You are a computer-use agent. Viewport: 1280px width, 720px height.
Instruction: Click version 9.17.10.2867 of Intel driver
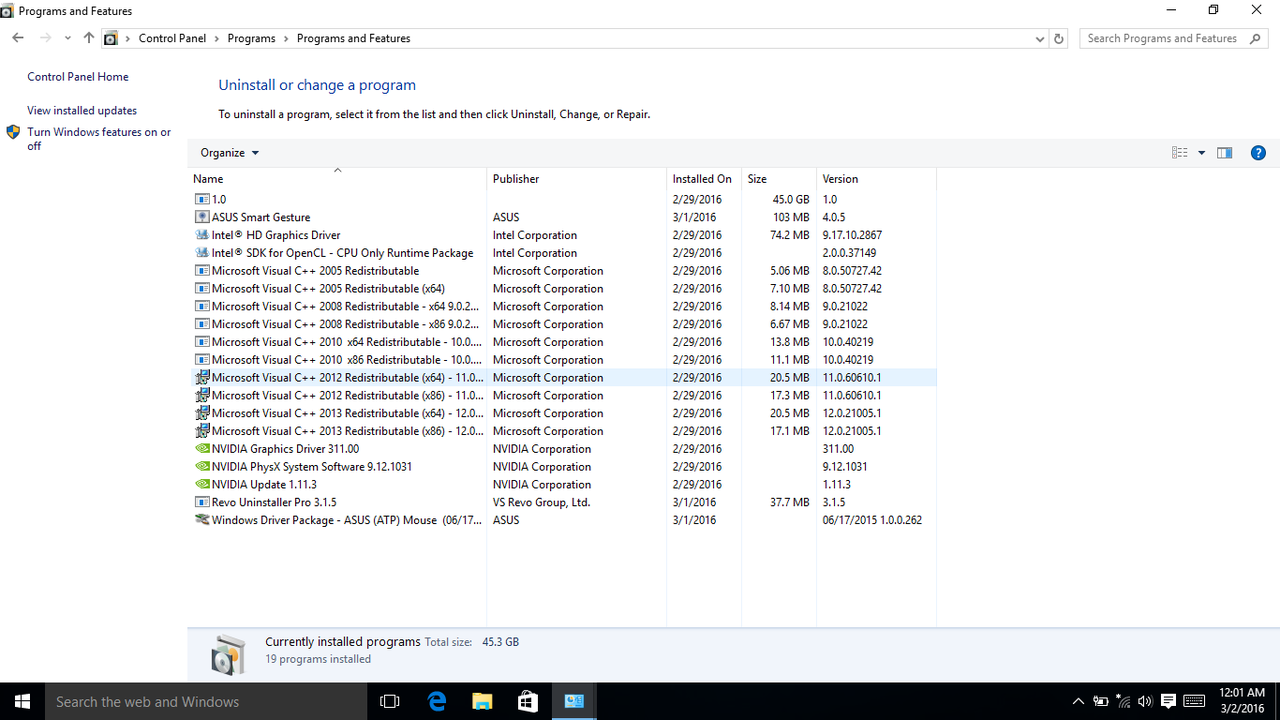pyautogui.click(x=852, y=235)
